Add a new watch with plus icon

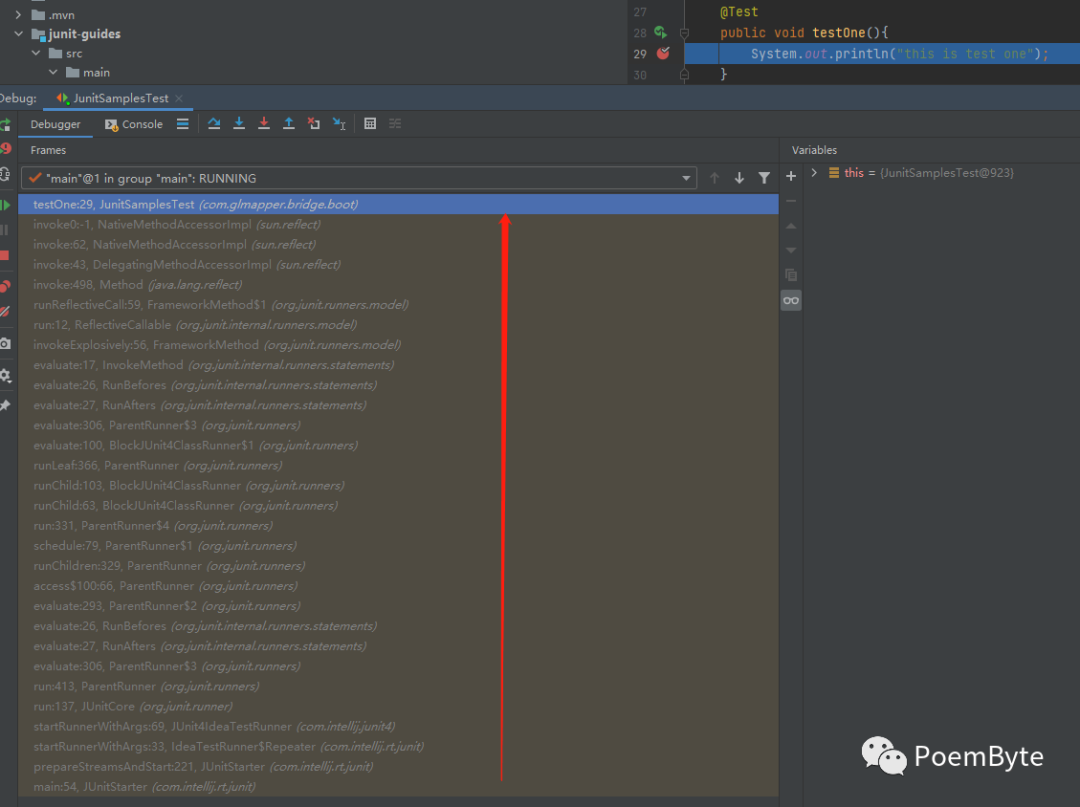tap(791, 176)
